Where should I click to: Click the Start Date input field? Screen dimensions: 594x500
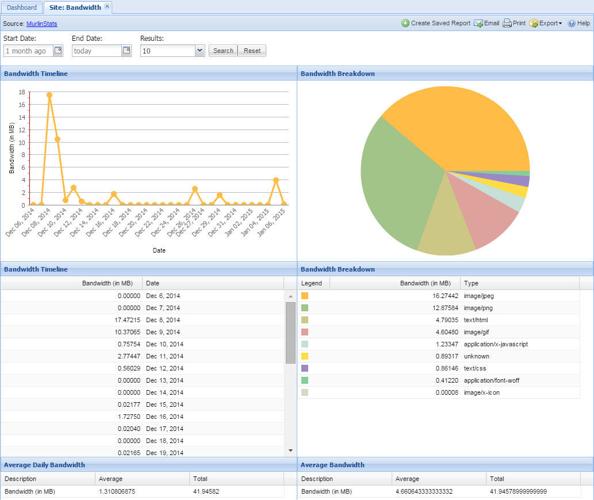[28, 51]
